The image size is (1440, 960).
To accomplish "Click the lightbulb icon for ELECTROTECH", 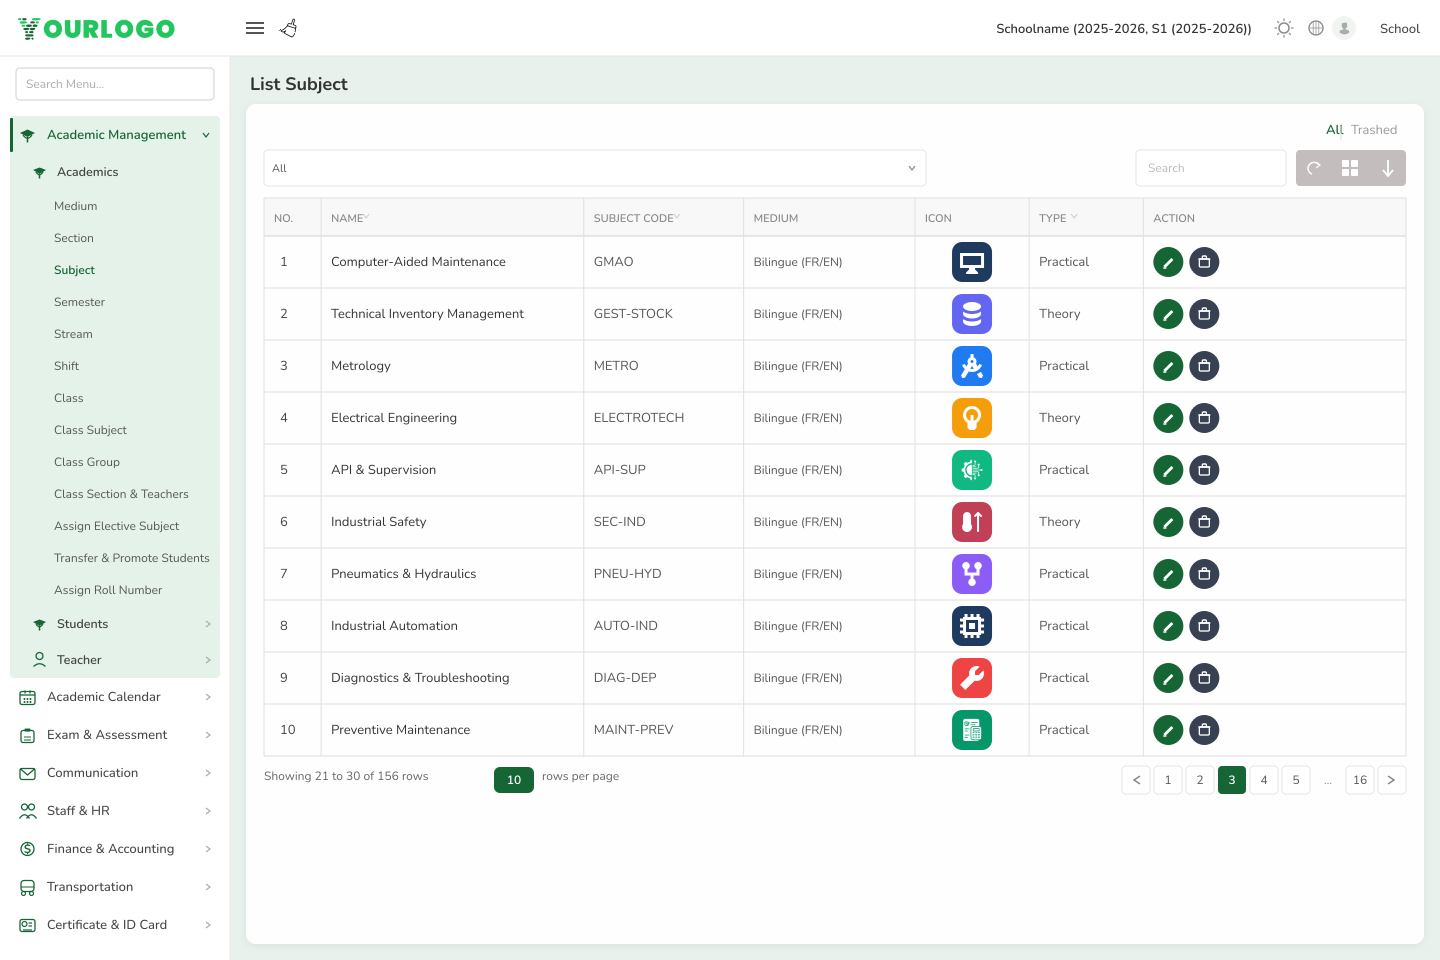I will click(x=972, y=418).
